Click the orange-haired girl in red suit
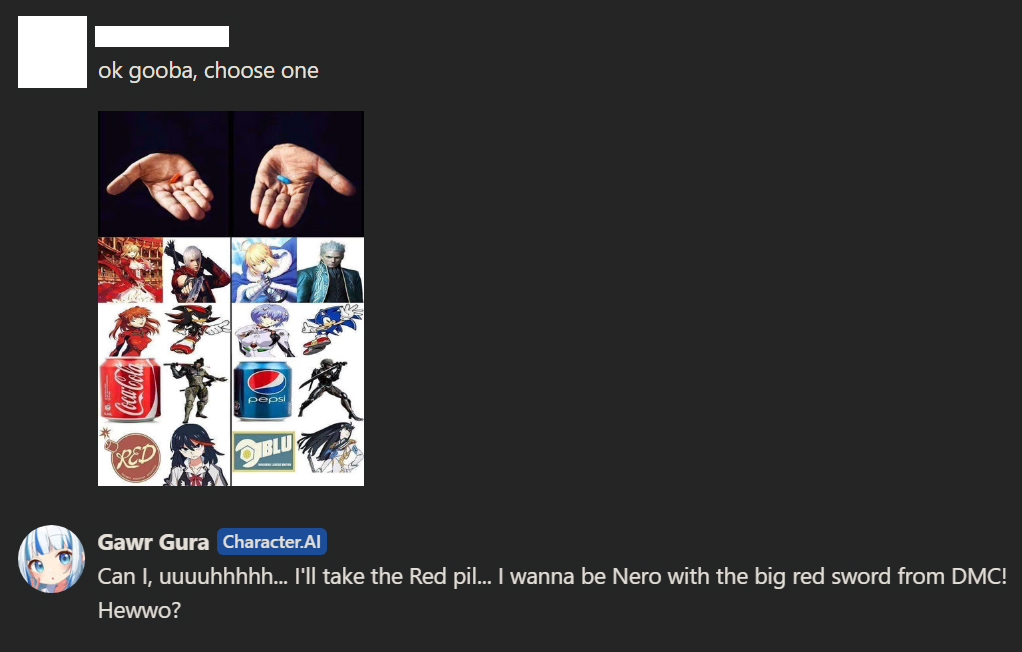 (x=130, y=330)
